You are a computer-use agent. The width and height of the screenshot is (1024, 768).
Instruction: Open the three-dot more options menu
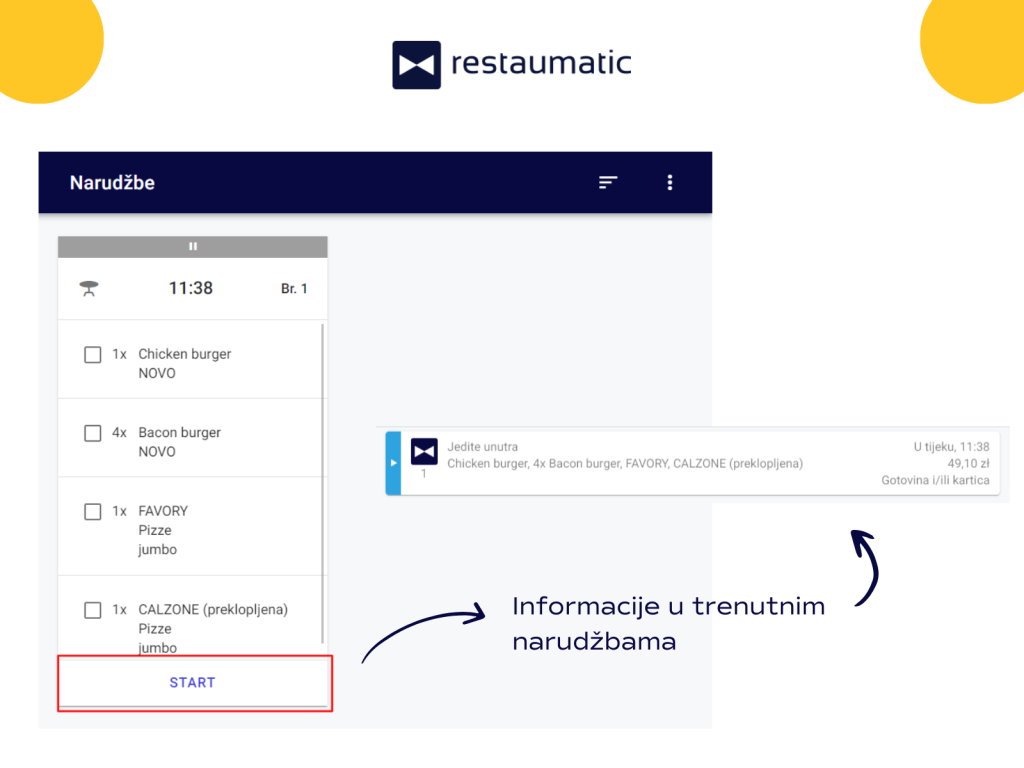coord(669,182)
